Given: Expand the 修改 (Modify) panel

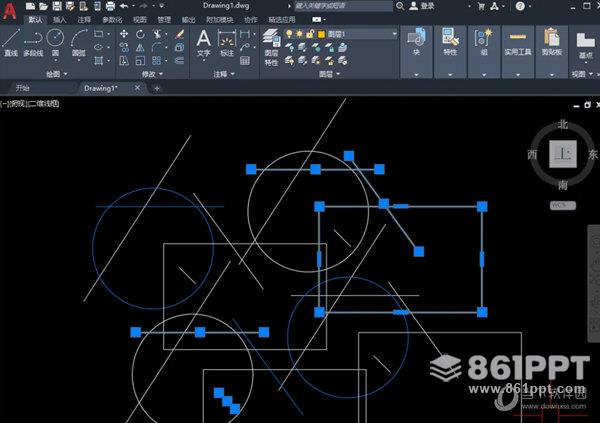Looking at the screenshot, I should coord(152,74).
